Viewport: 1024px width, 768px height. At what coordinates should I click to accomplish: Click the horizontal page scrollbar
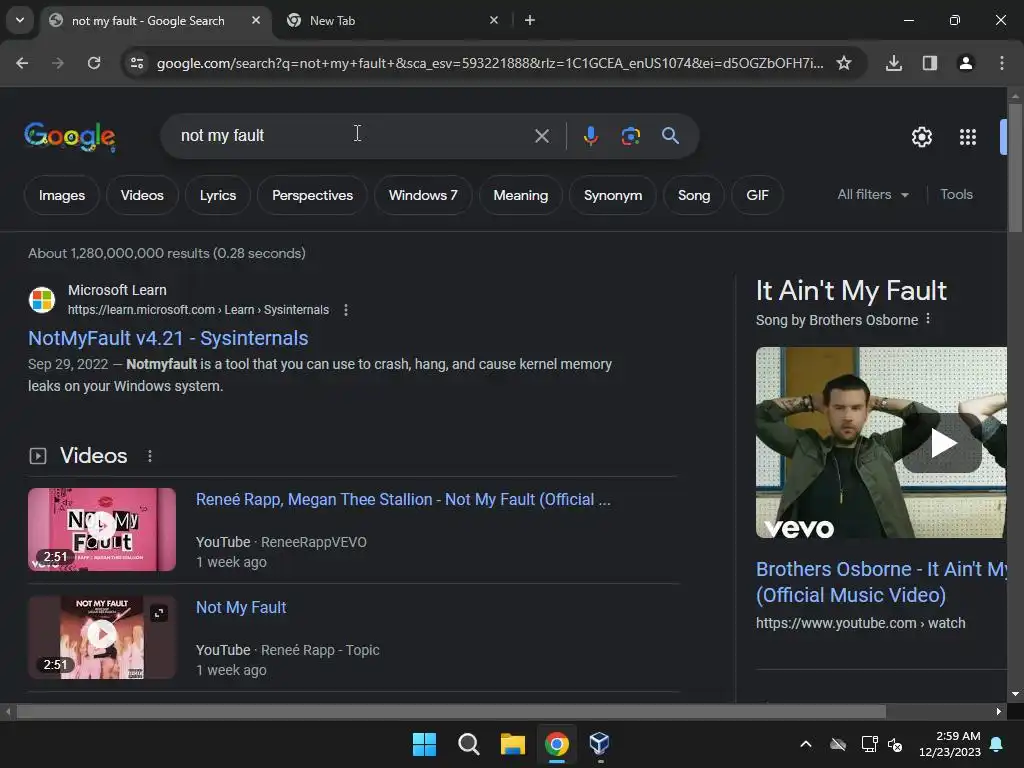click(451, 711)
